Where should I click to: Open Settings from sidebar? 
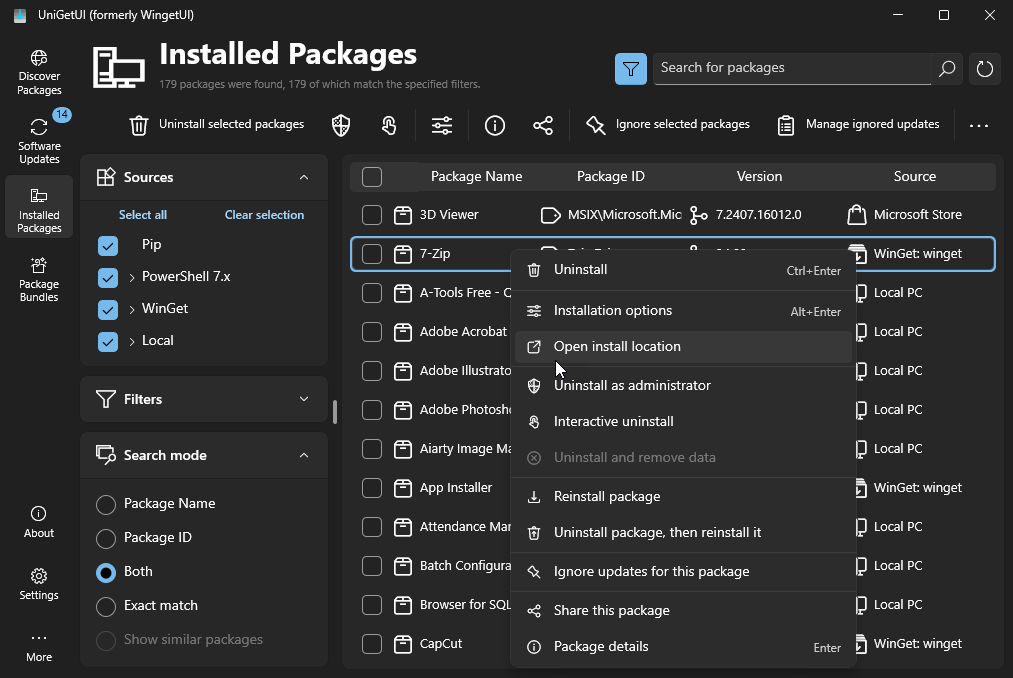[39, 584]
